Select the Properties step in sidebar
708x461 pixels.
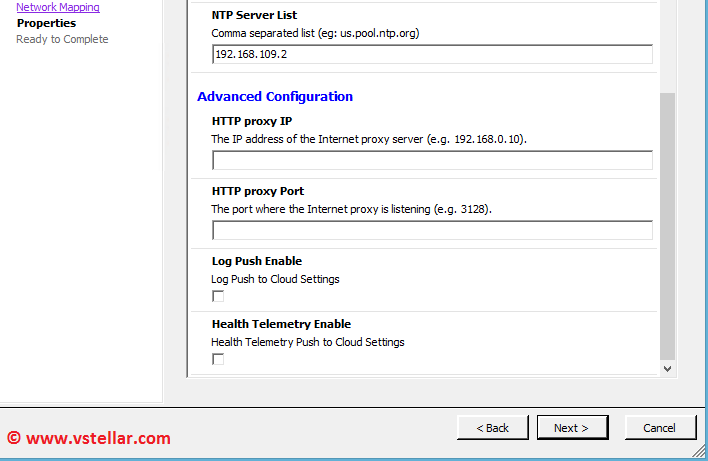pos(46,23)
